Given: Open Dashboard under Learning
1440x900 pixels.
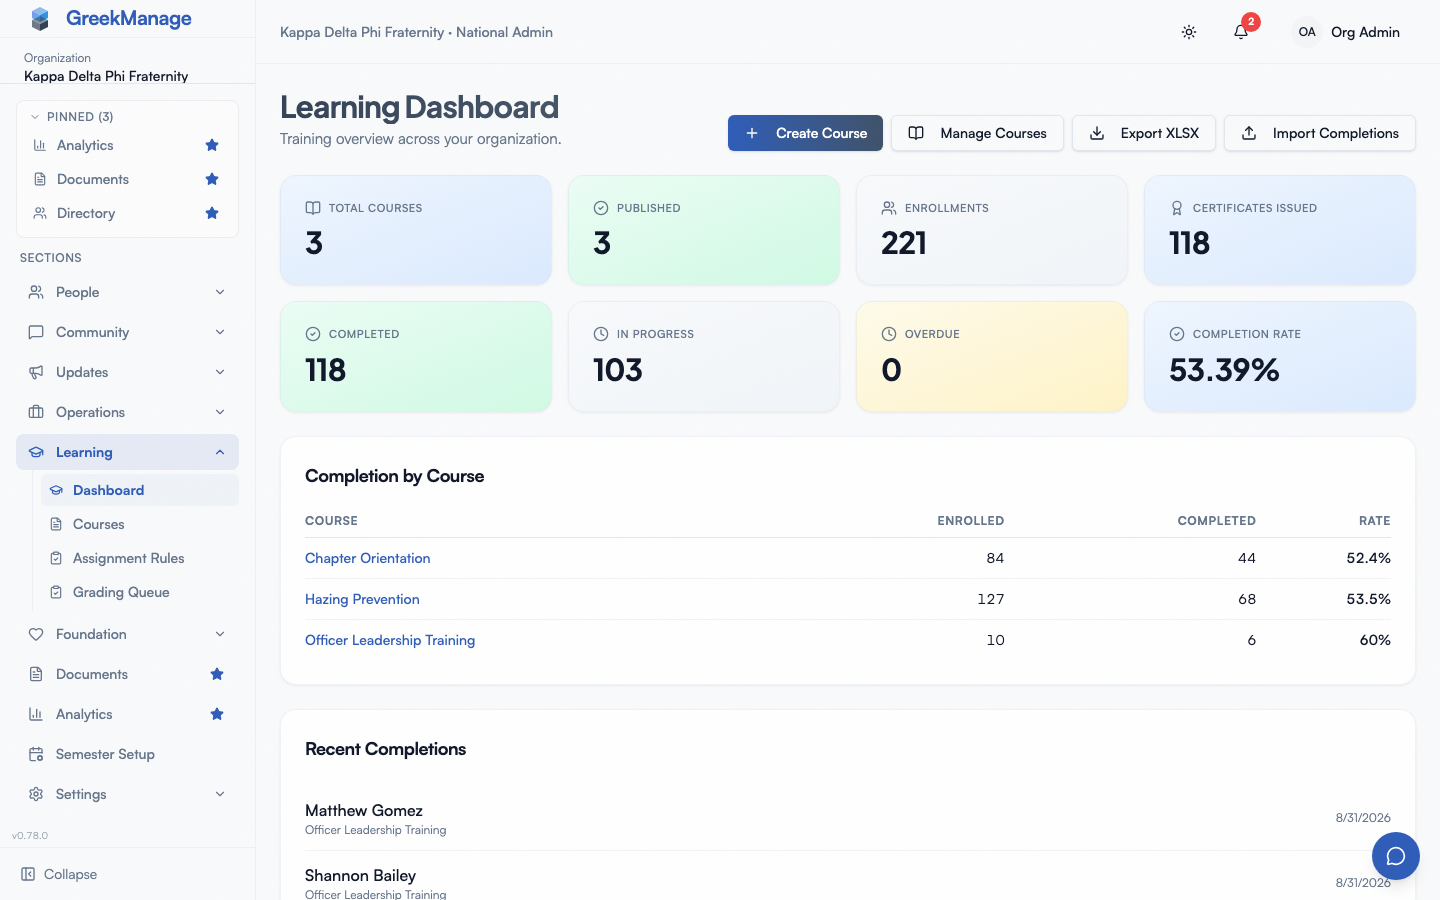Looking at the screenshot, I should click(140, 490).
